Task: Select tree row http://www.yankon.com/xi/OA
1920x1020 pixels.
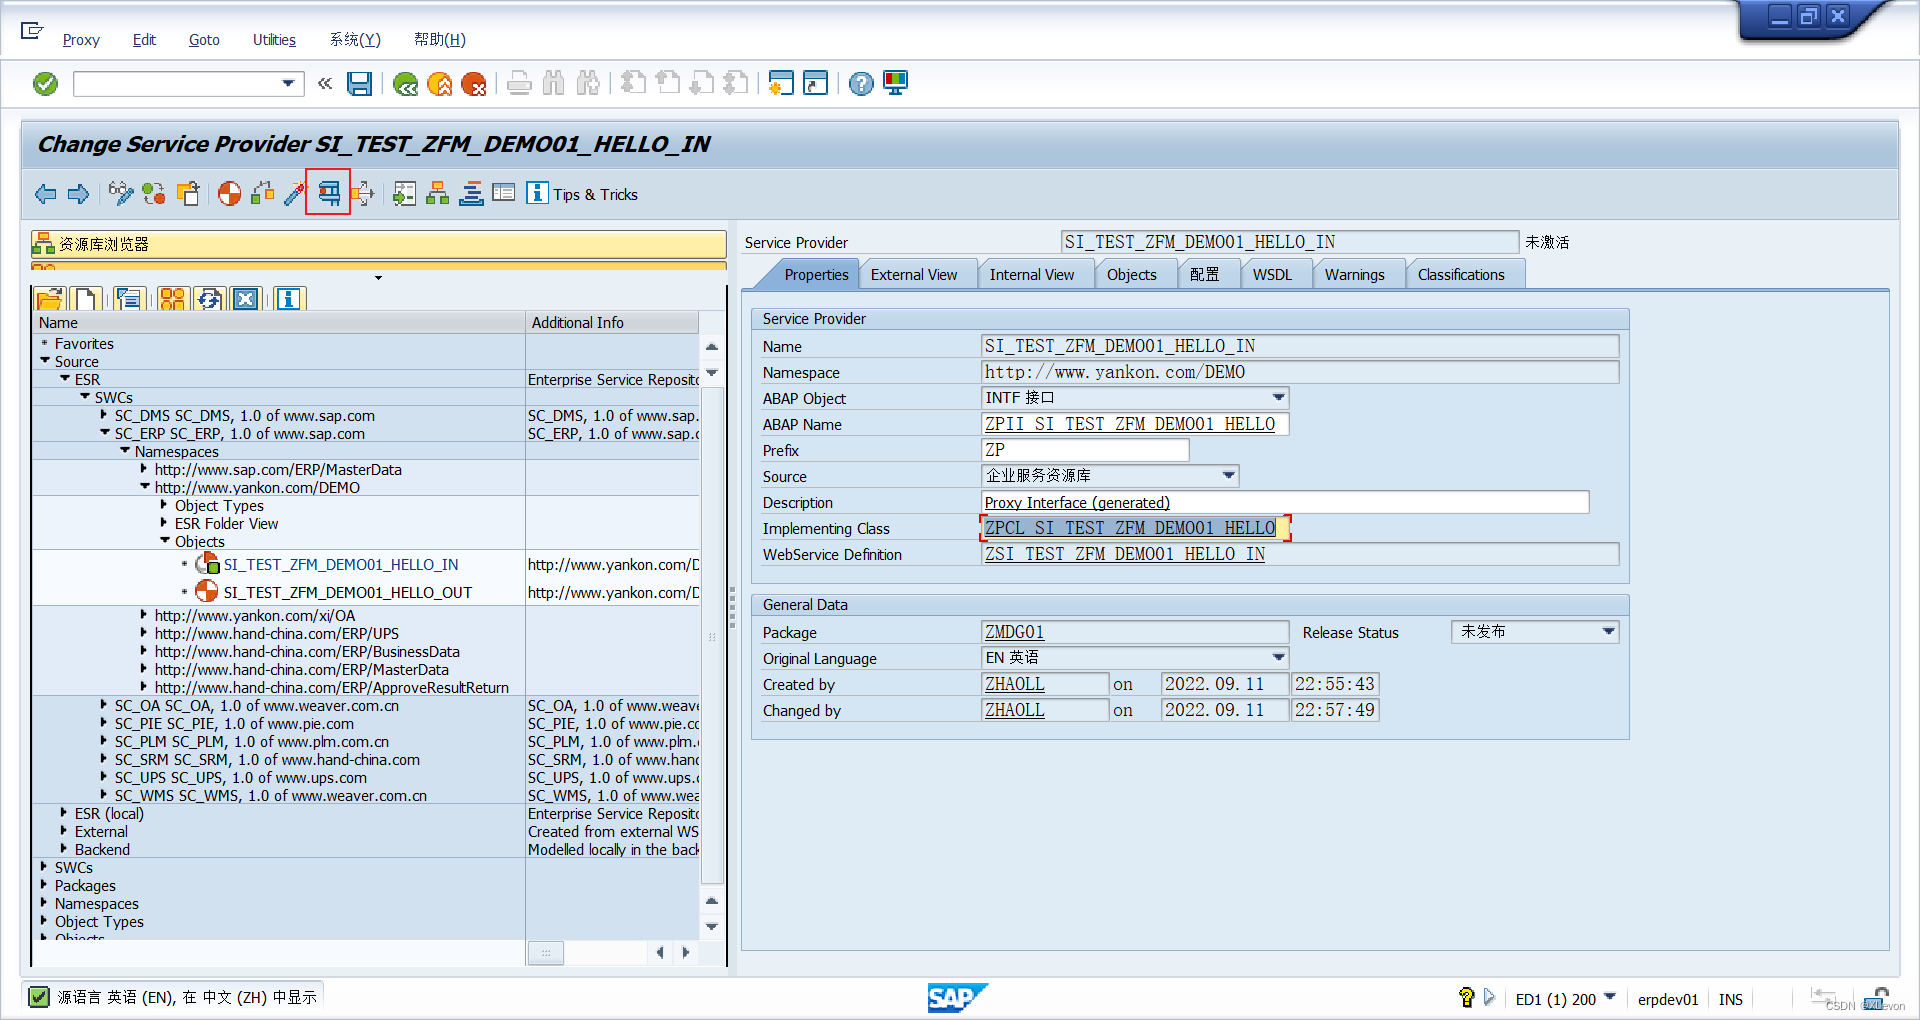Action: tap(255, 615)
